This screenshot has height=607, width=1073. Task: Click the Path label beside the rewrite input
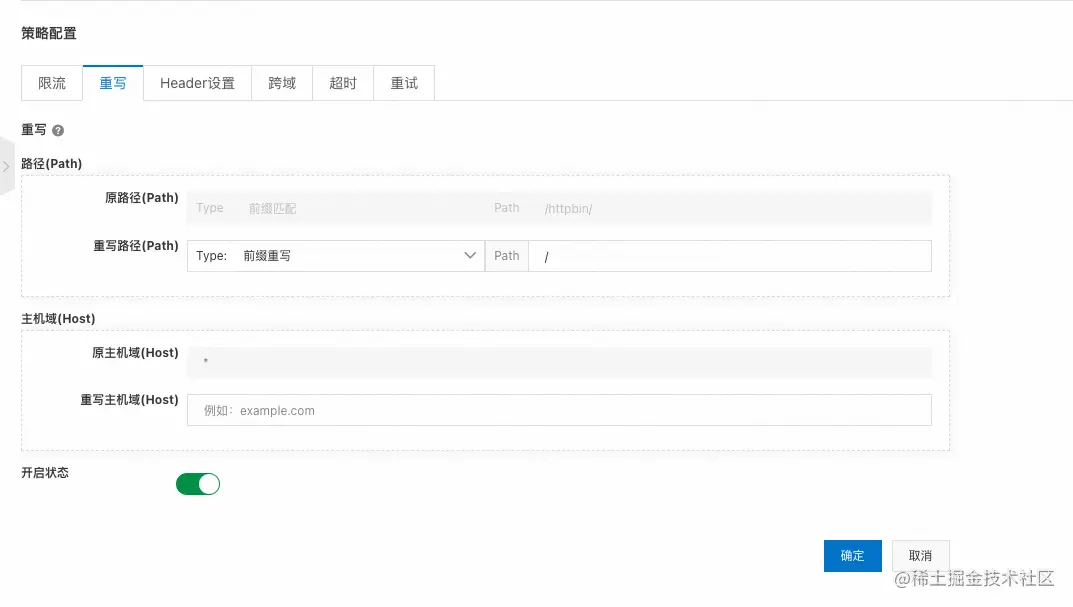click(x=506, y=255)
